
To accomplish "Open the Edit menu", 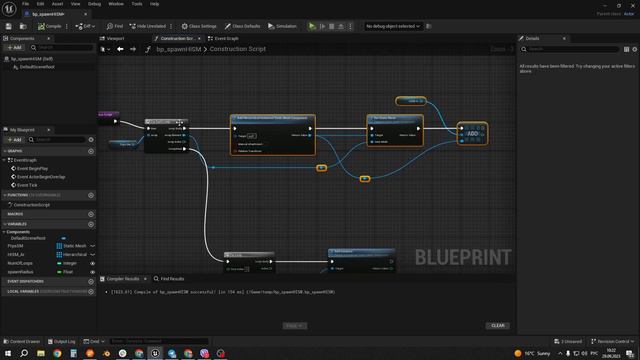I will 40,4.
